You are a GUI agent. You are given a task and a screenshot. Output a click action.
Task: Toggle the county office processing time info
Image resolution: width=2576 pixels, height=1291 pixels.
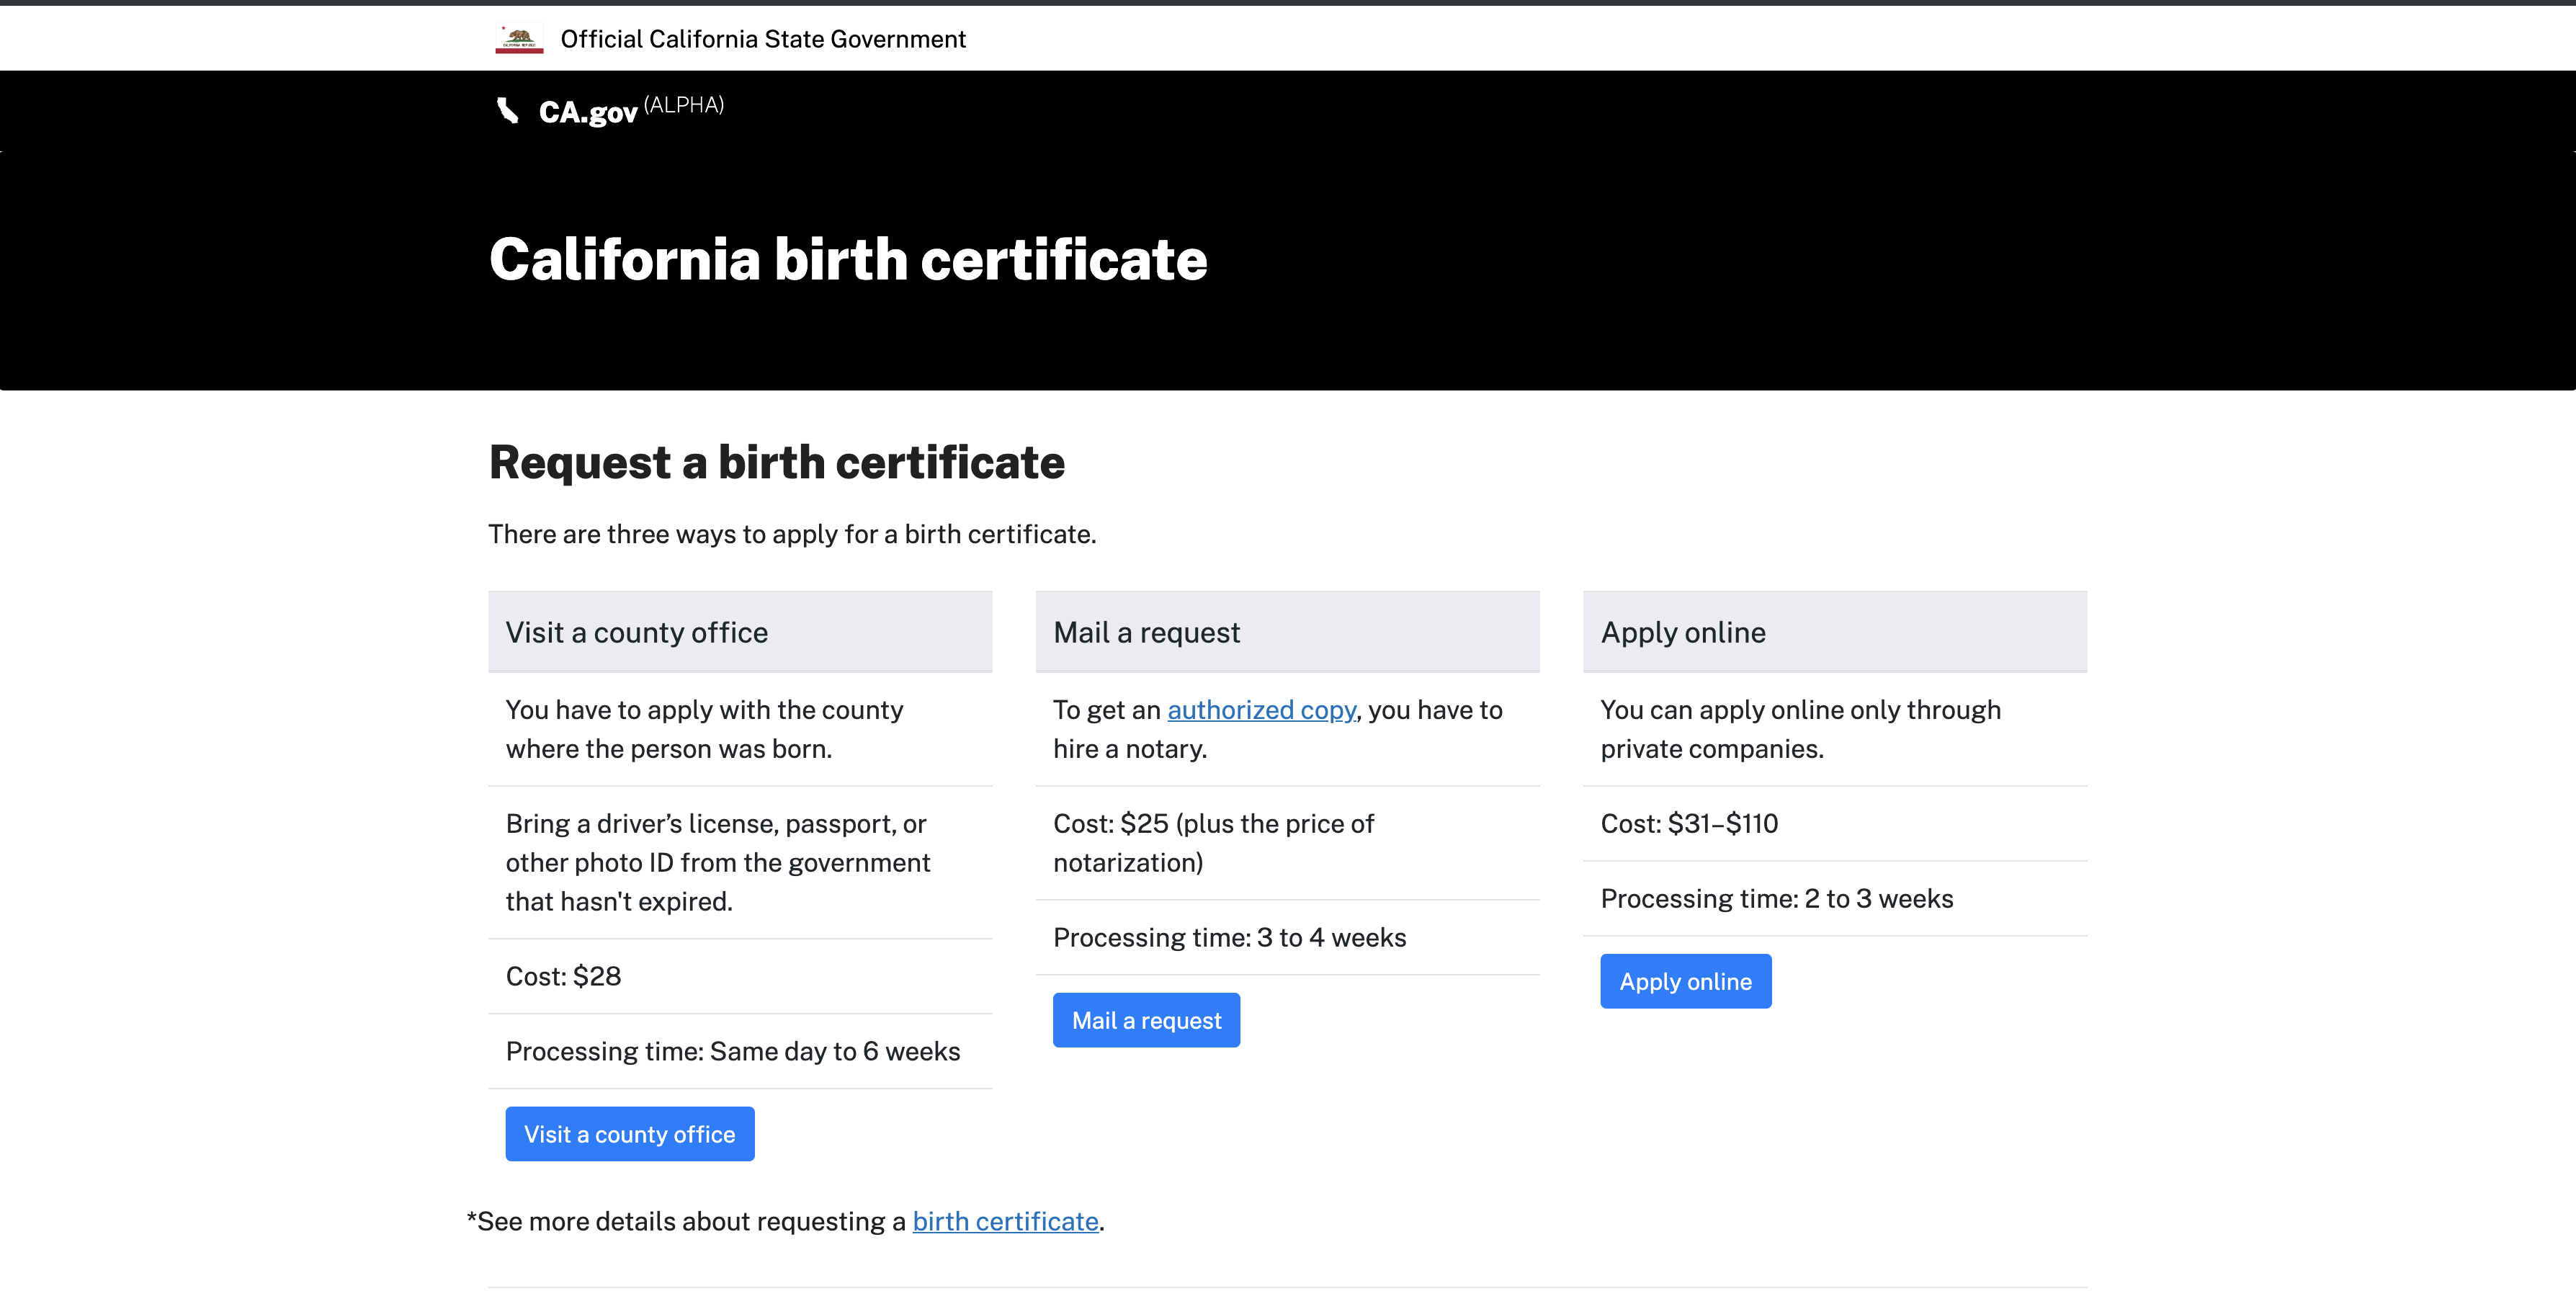click(x=733, y=1049)
